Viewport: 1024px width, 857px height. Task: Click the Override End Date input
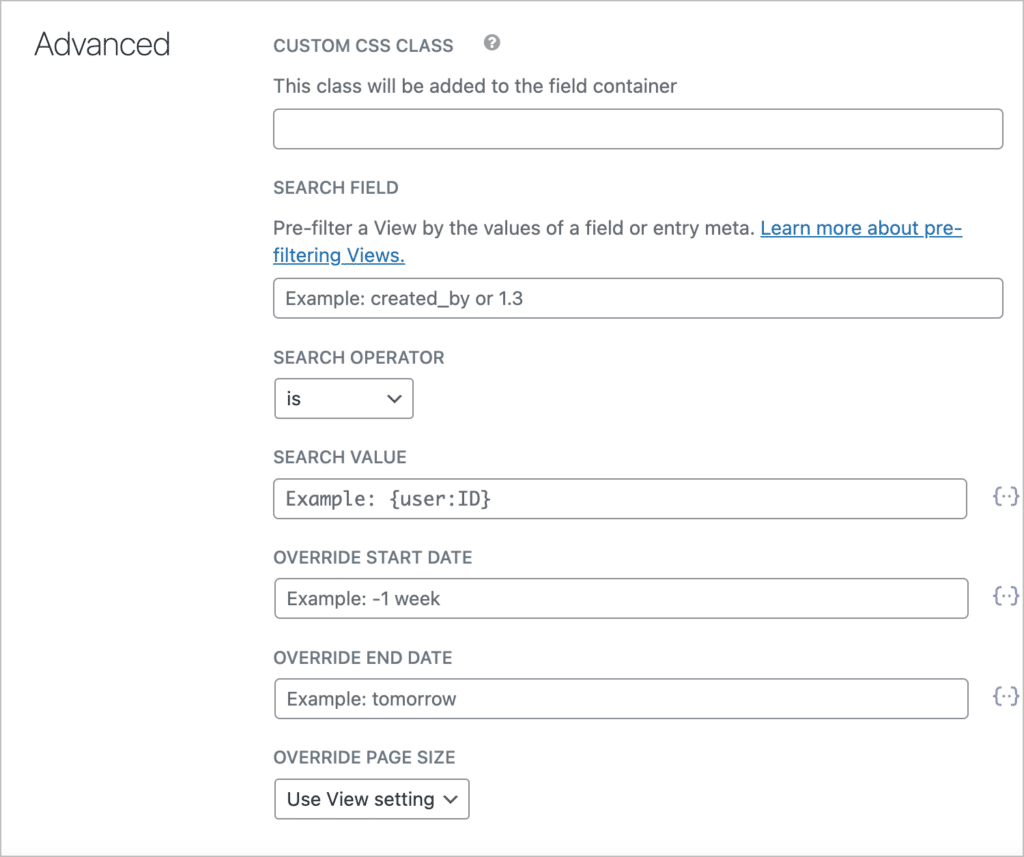[x=621, y=699]
